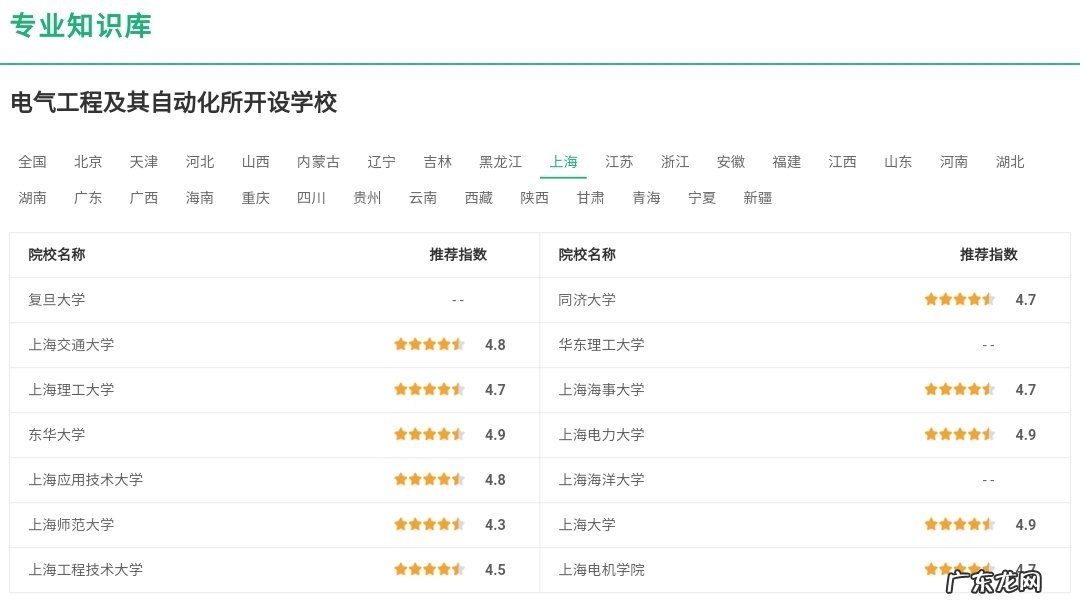This screenshot has width=1080, height=611.
Task: Switch to the 江苏 province tab
Action: (619, 161)
